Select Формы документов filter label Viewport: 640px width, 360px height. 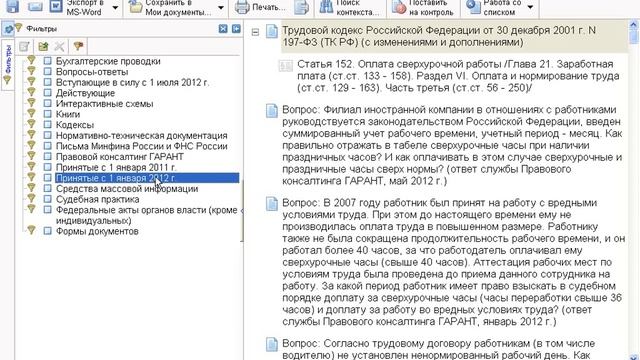pyautogui.click(x=97, y=231)
